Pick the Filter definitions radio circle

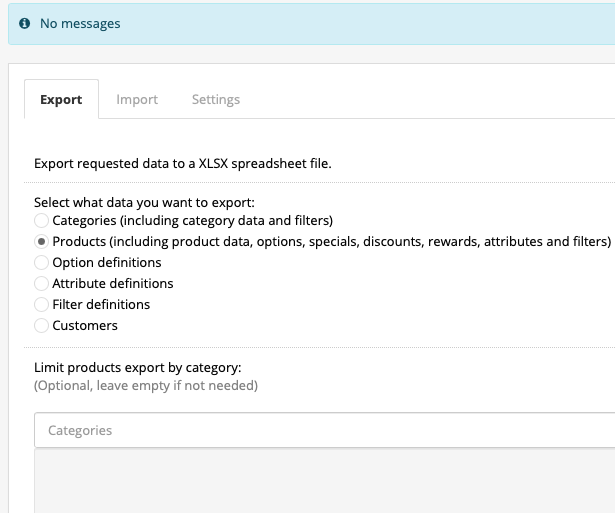click(41, 304)
